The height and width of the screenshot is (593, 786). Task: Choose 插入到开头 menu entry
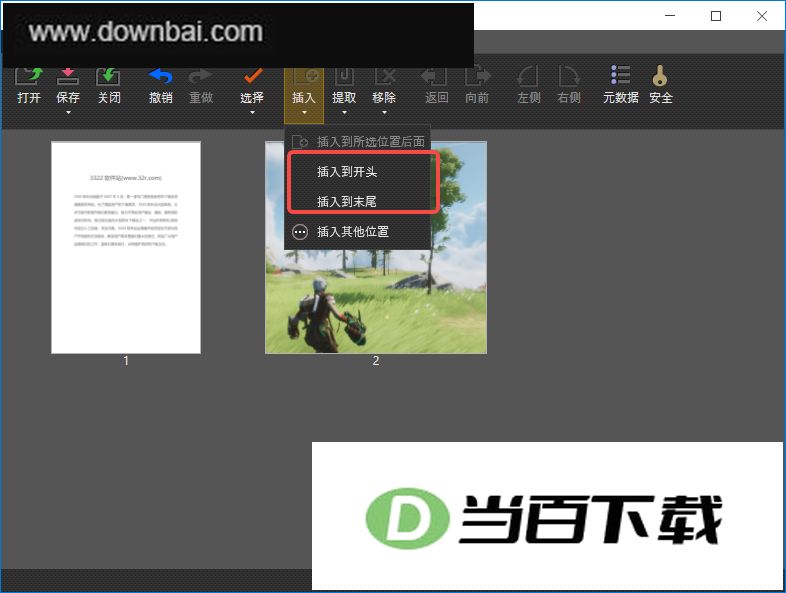point(357,171)
